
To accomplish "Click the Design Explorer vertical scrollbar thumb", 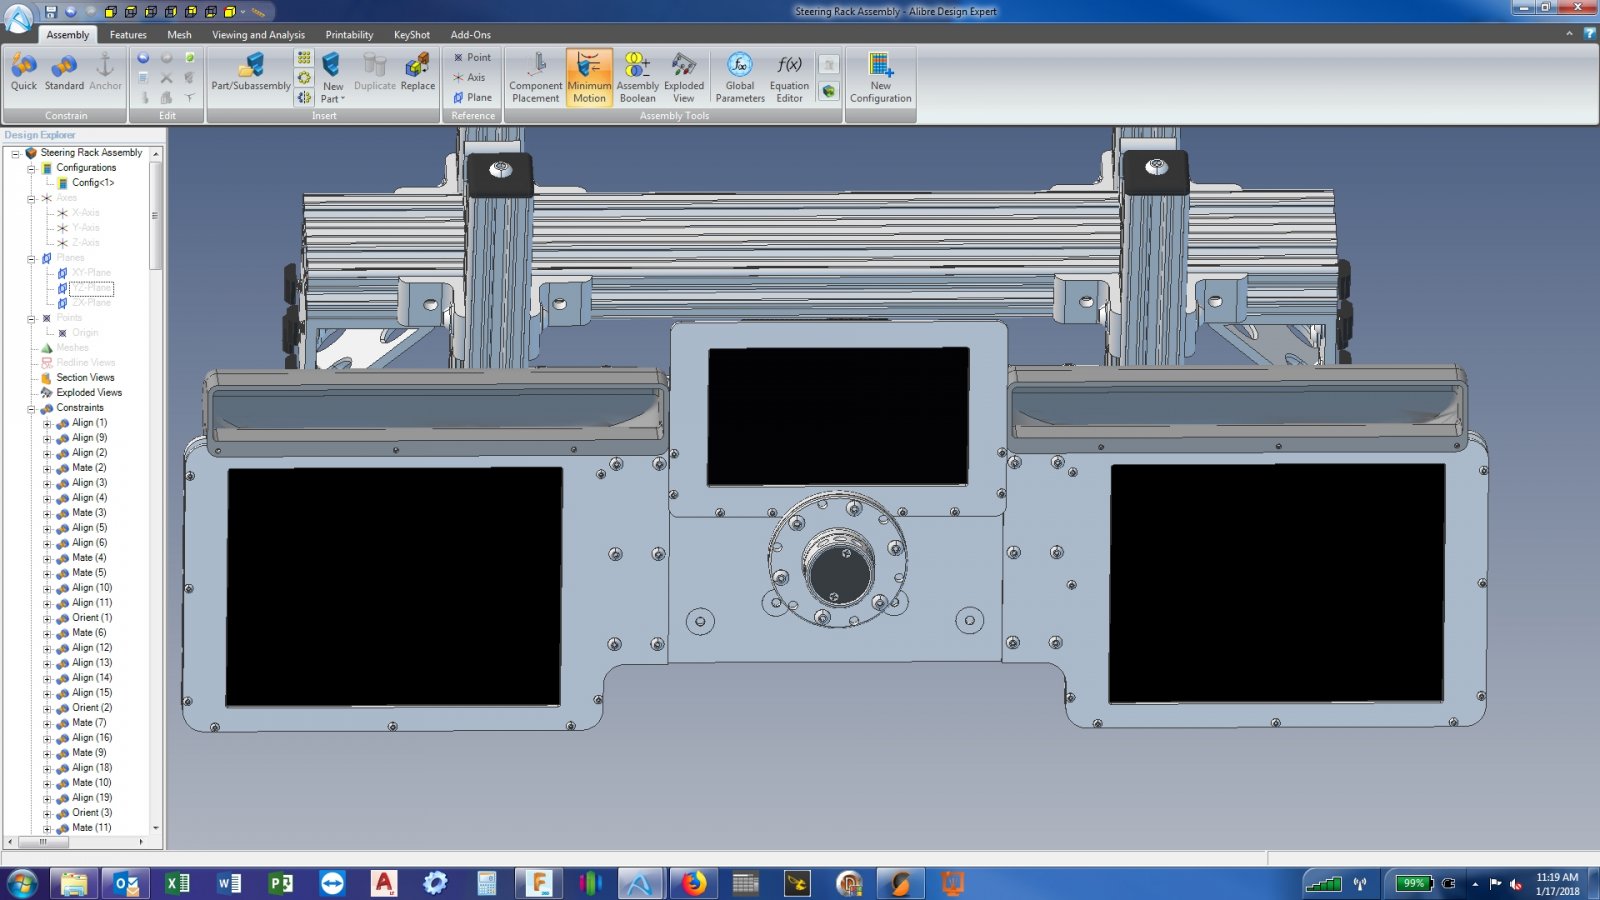I will coord(155,215).
